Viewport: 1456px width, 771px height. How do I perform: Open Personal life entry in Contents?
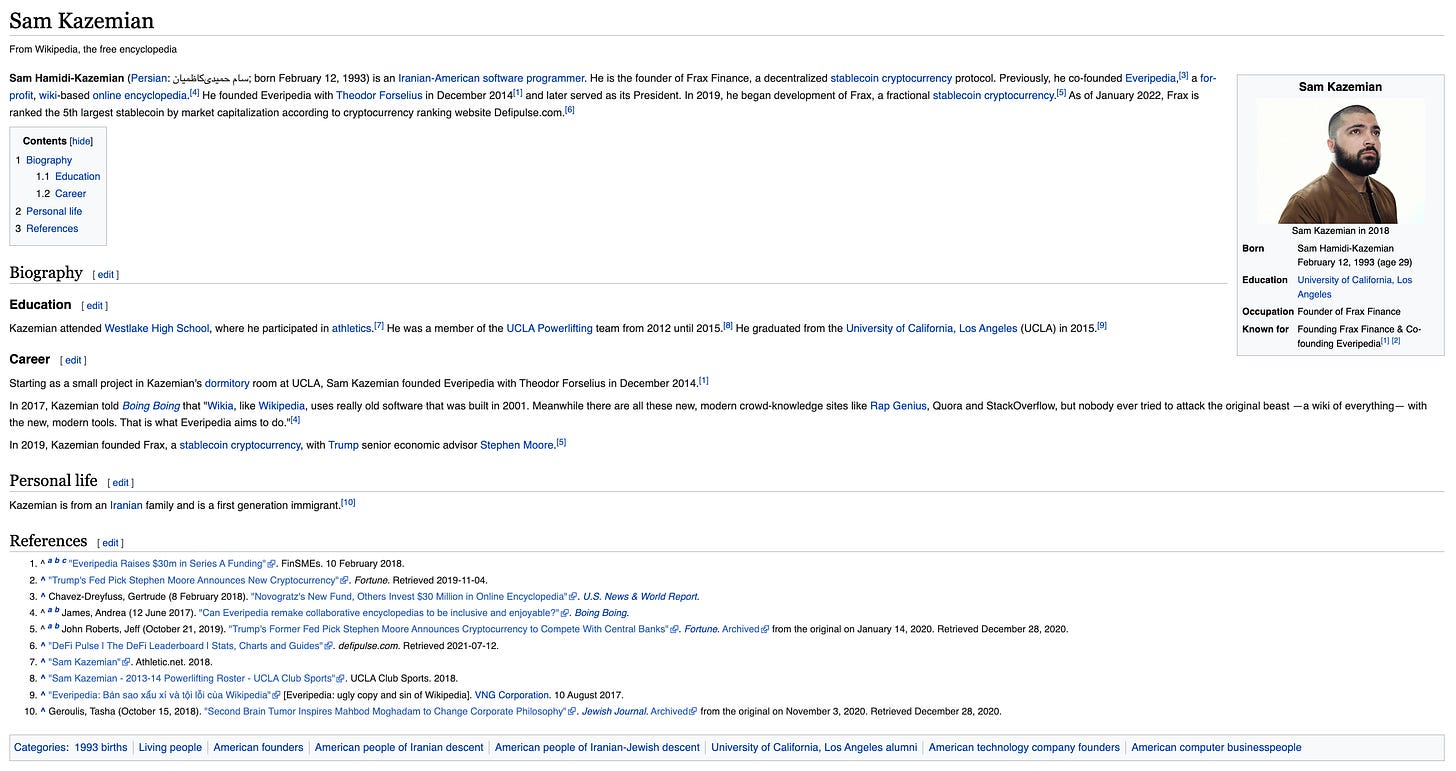[x=54, y=211]
